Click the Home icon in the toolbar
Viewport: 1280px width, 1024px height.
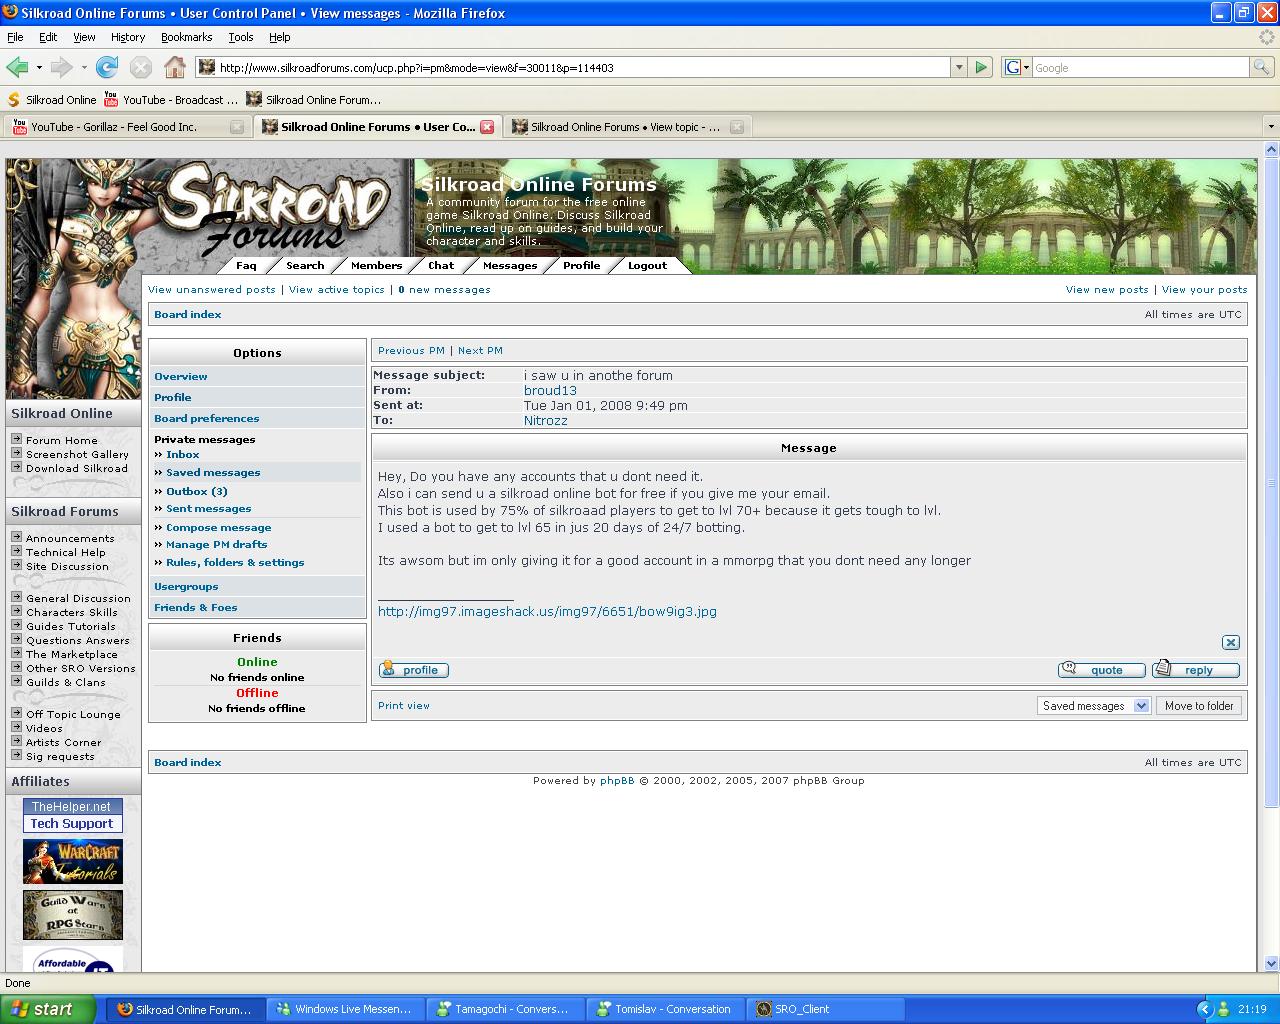(175, 67)
